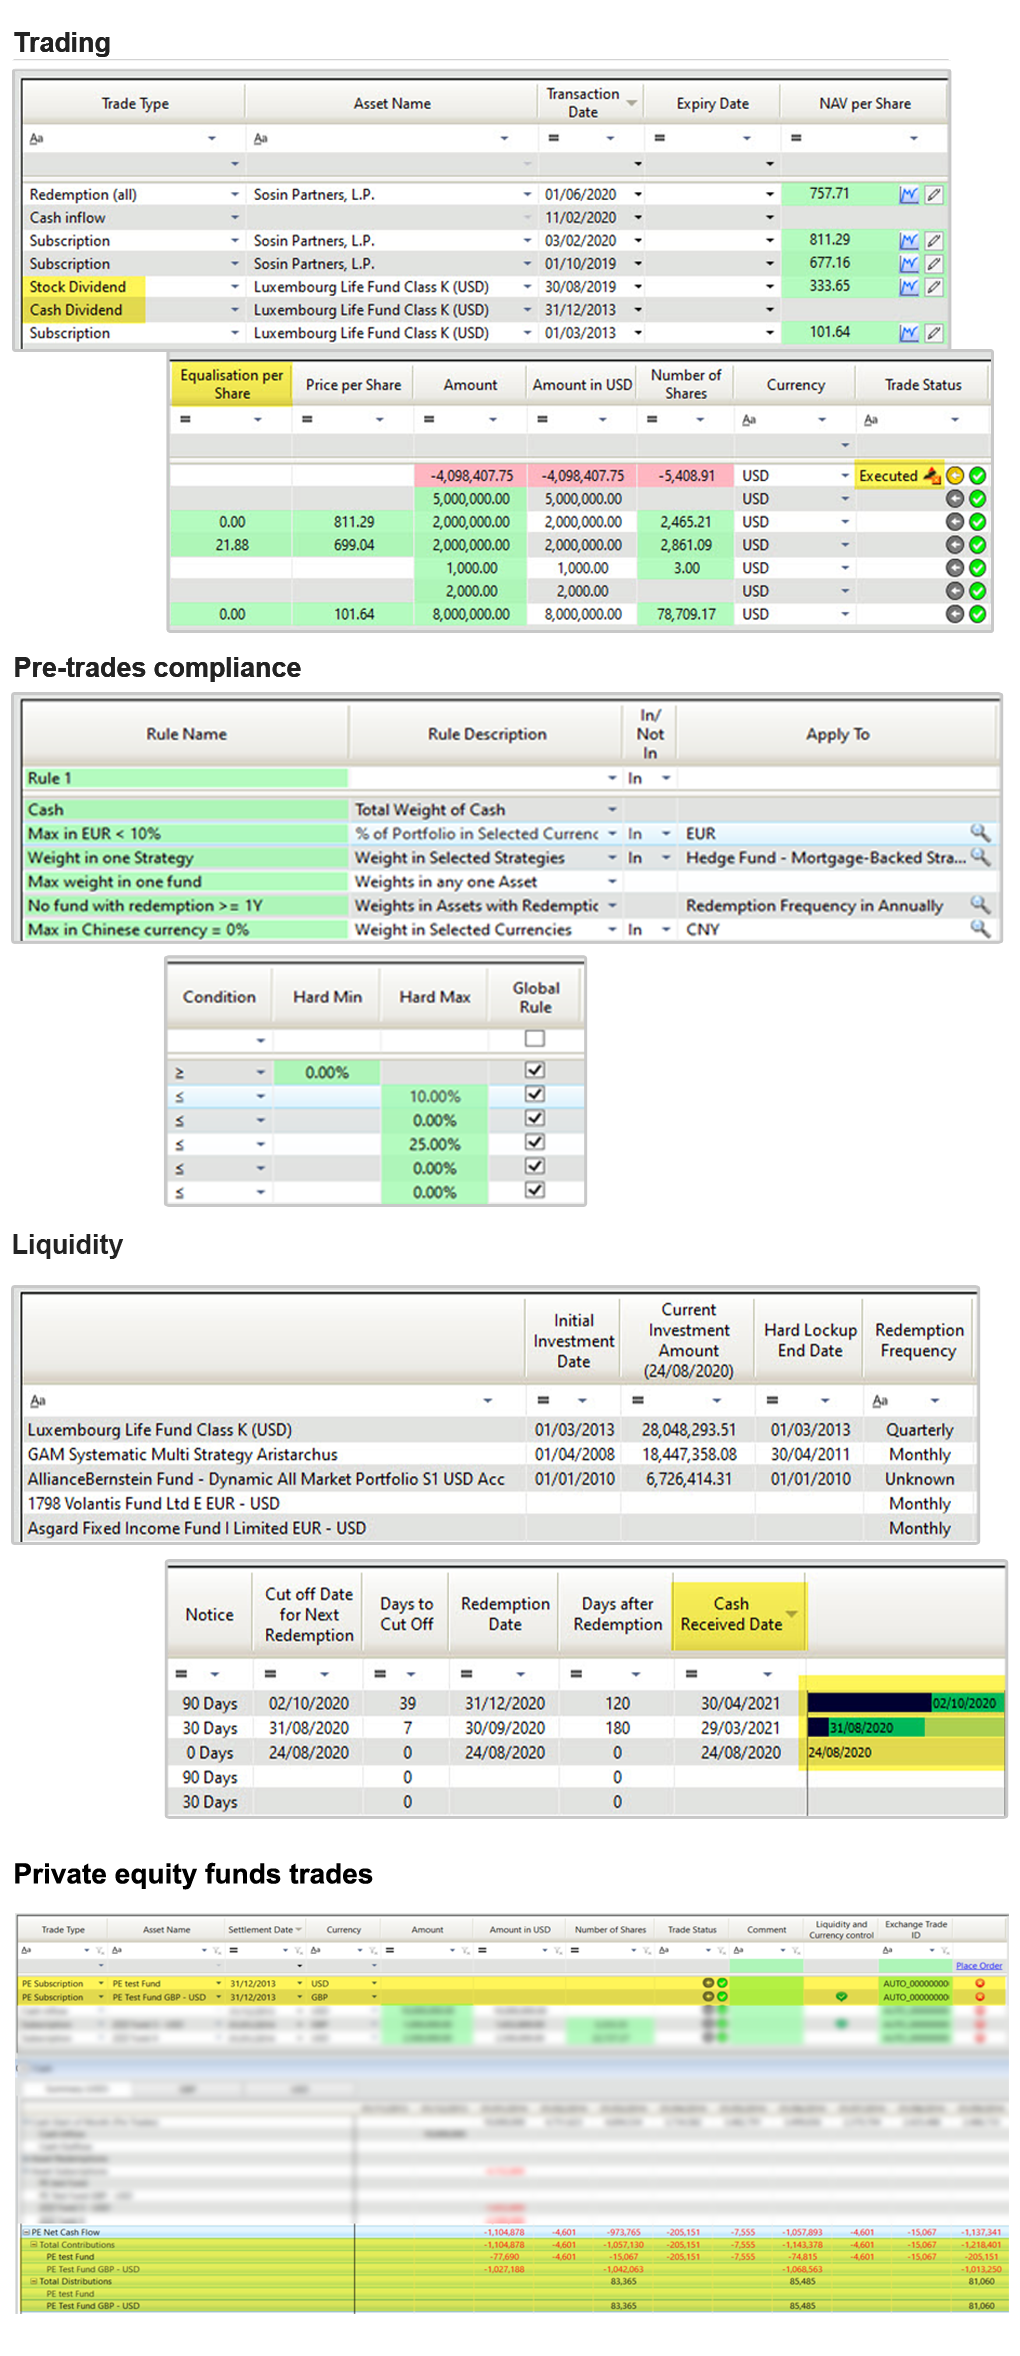Open Condition dropdown for ≥ row
Screen dimensions: 1020x2356
tap(260, 1072)
